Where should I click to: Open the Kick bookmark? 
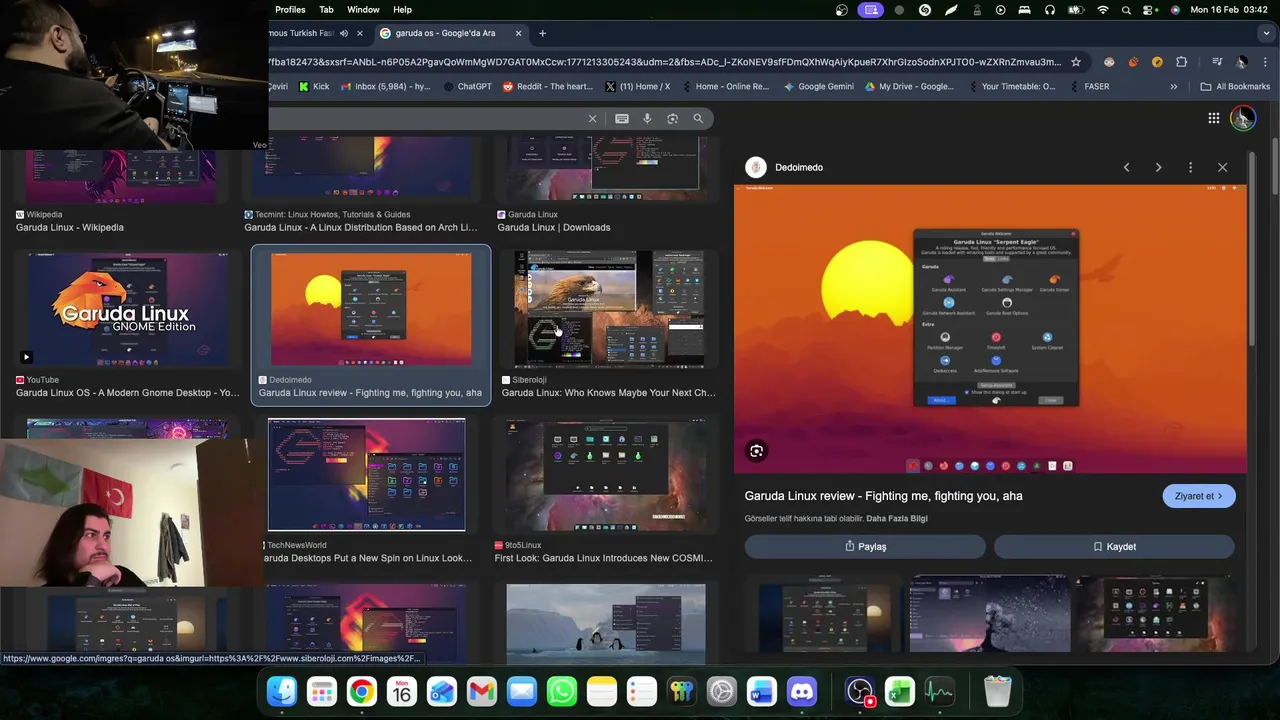coord(313,87)
